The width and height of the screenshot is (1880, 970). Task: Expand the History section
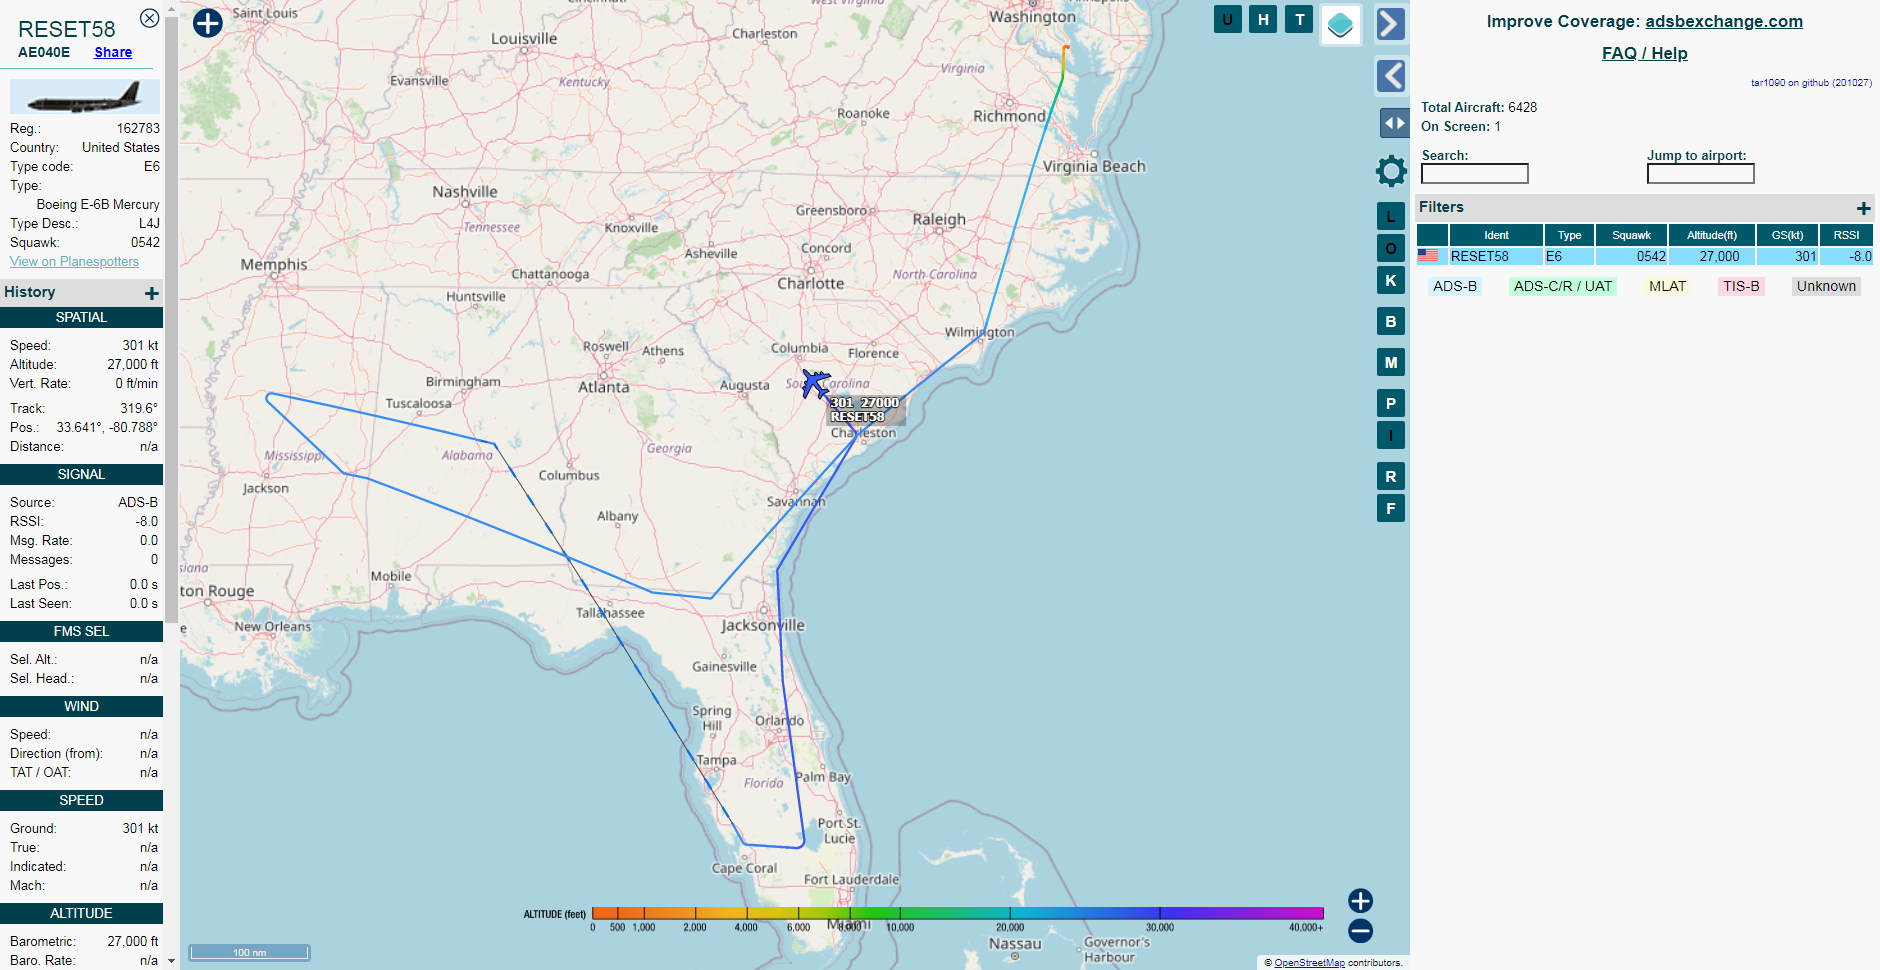tap(152, 293)
